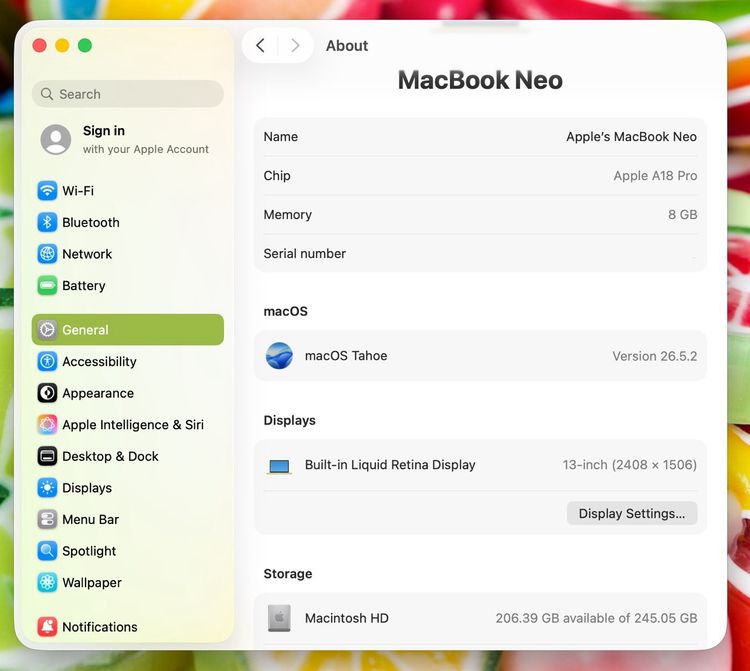Click the Bluetooth sidebar icon

click(x=47, y=222)
